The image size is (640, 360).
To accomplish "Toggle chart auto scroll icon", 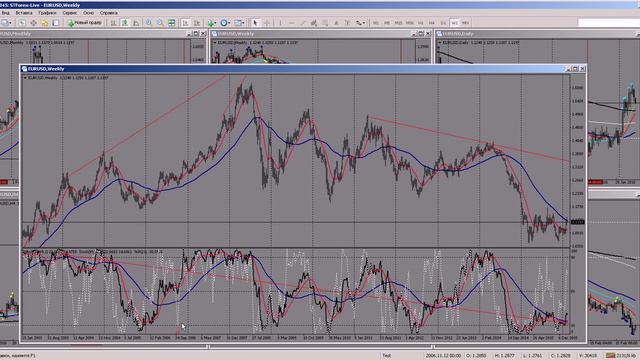I will (185, 23).
